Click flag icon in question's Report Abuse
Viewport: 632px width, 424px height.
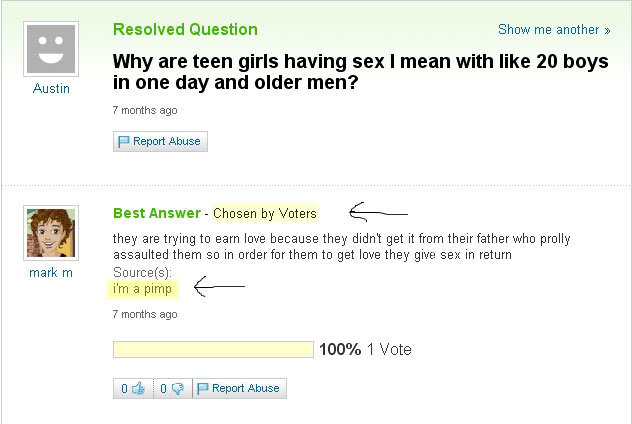[x=123, y=141]
